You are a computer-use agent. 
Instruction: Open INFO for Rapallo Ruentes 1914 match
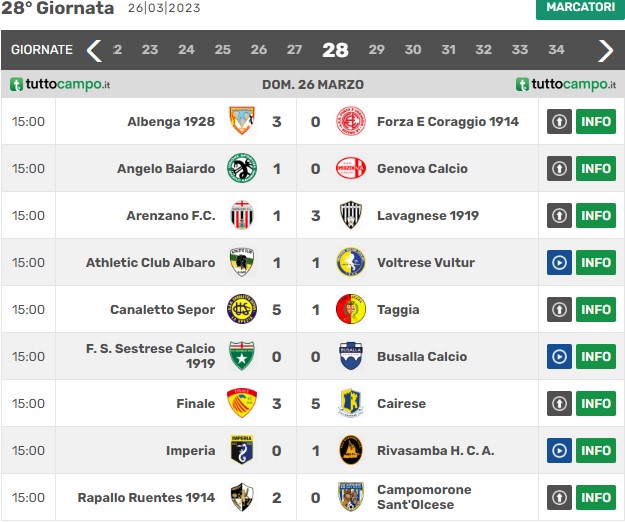point(596,497)
